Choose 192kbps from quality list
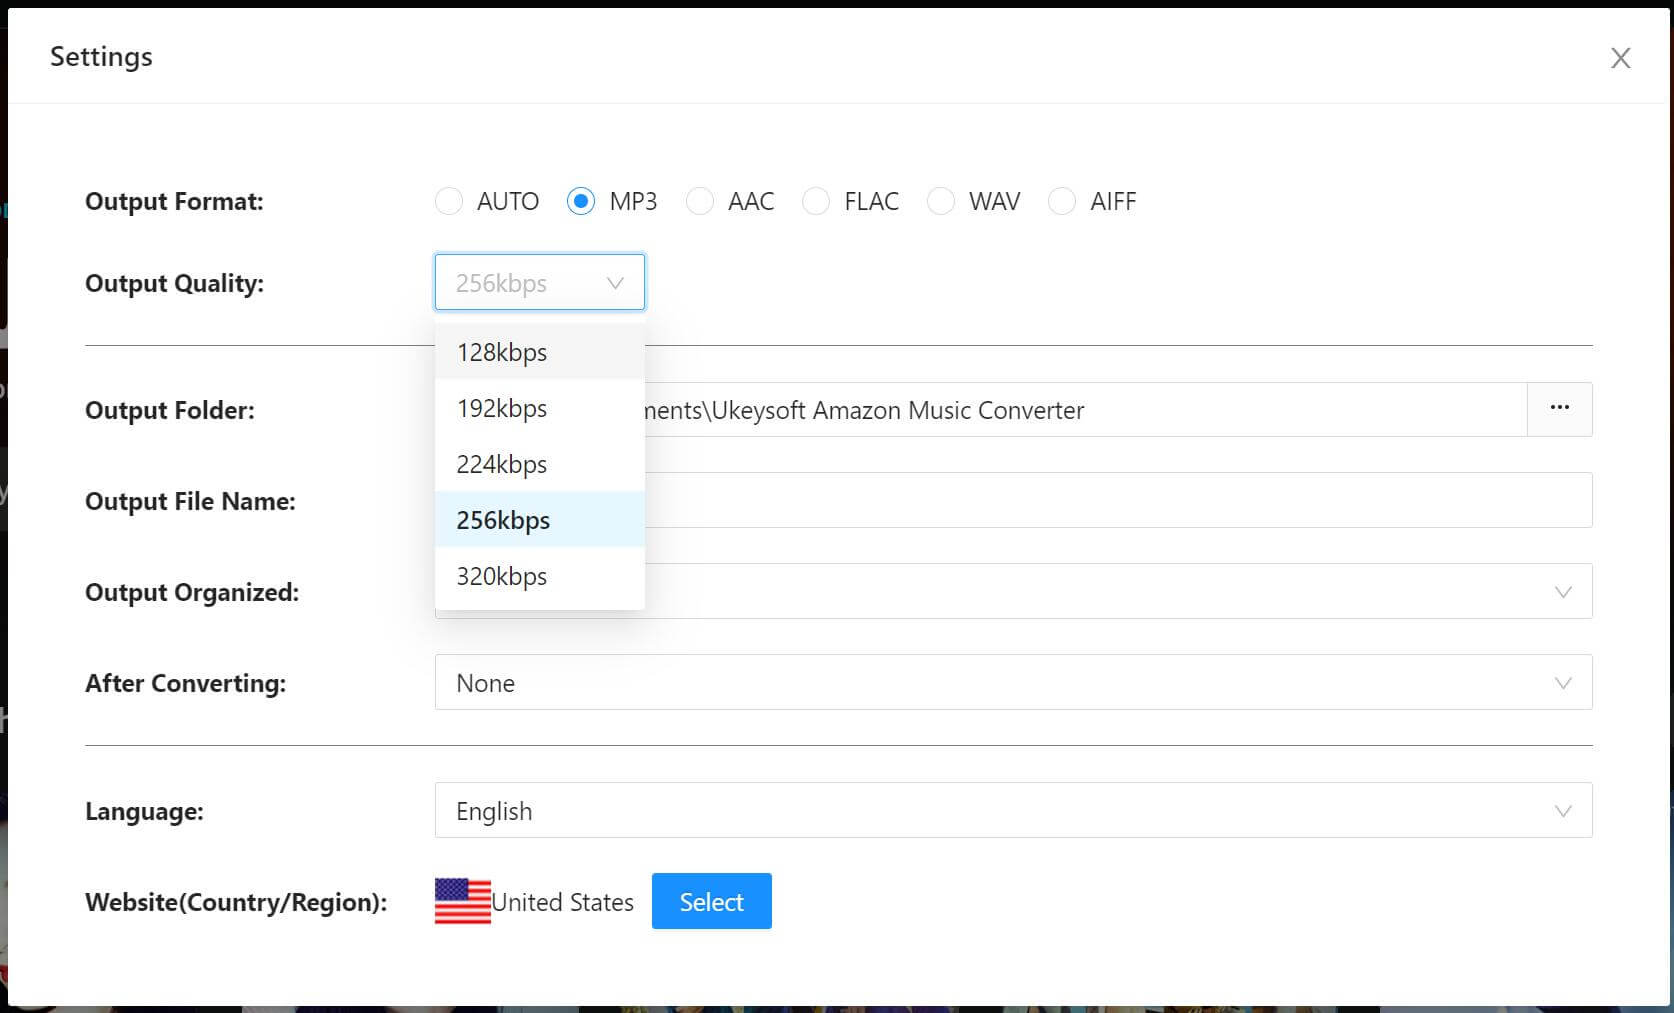This screenshot has height=1013, width=1674. click(x=502, y=408)
